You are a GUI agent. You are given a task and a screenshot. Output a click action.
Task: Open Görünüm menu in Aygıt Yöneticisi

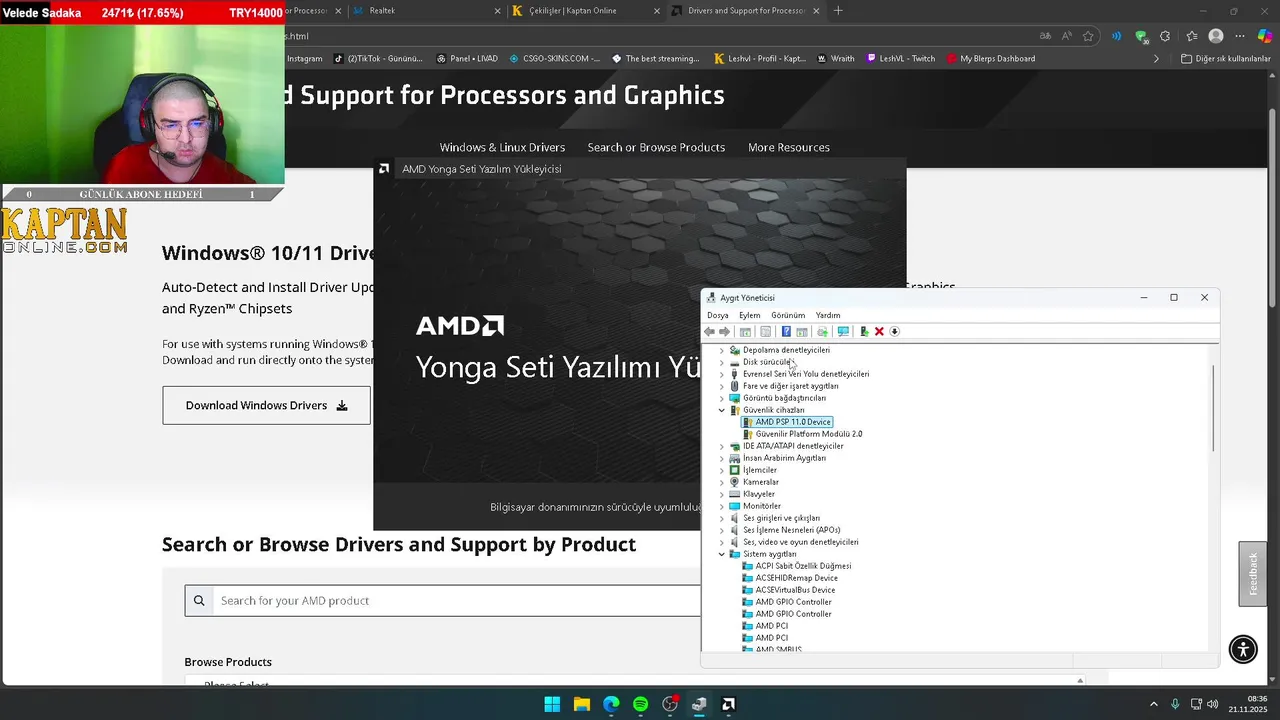click(788, 315)
